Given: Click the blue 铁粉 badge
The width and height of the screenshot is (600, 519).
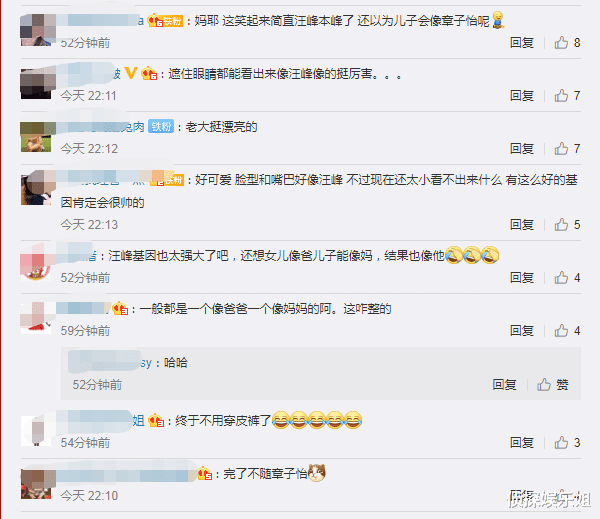Looking at the screenshot, I should click(x=161, y=126).
